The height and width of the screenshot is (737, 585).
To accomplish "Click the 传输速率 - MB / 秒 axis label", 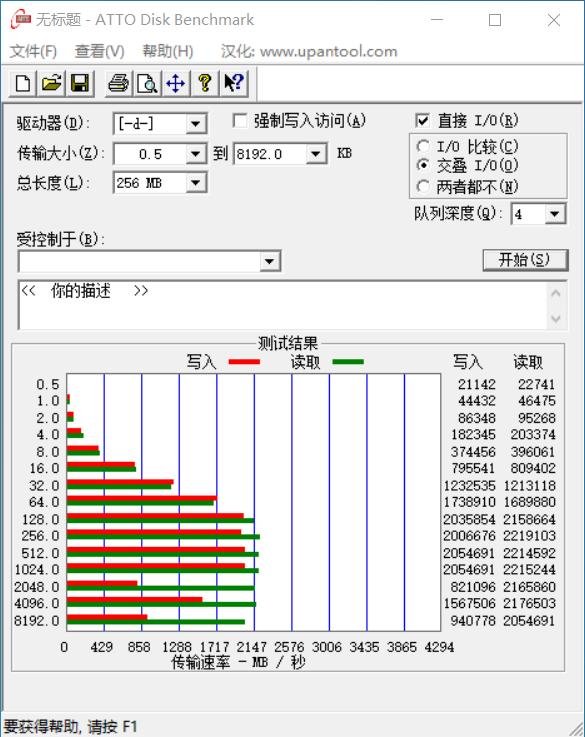I will tap(238, 662).
